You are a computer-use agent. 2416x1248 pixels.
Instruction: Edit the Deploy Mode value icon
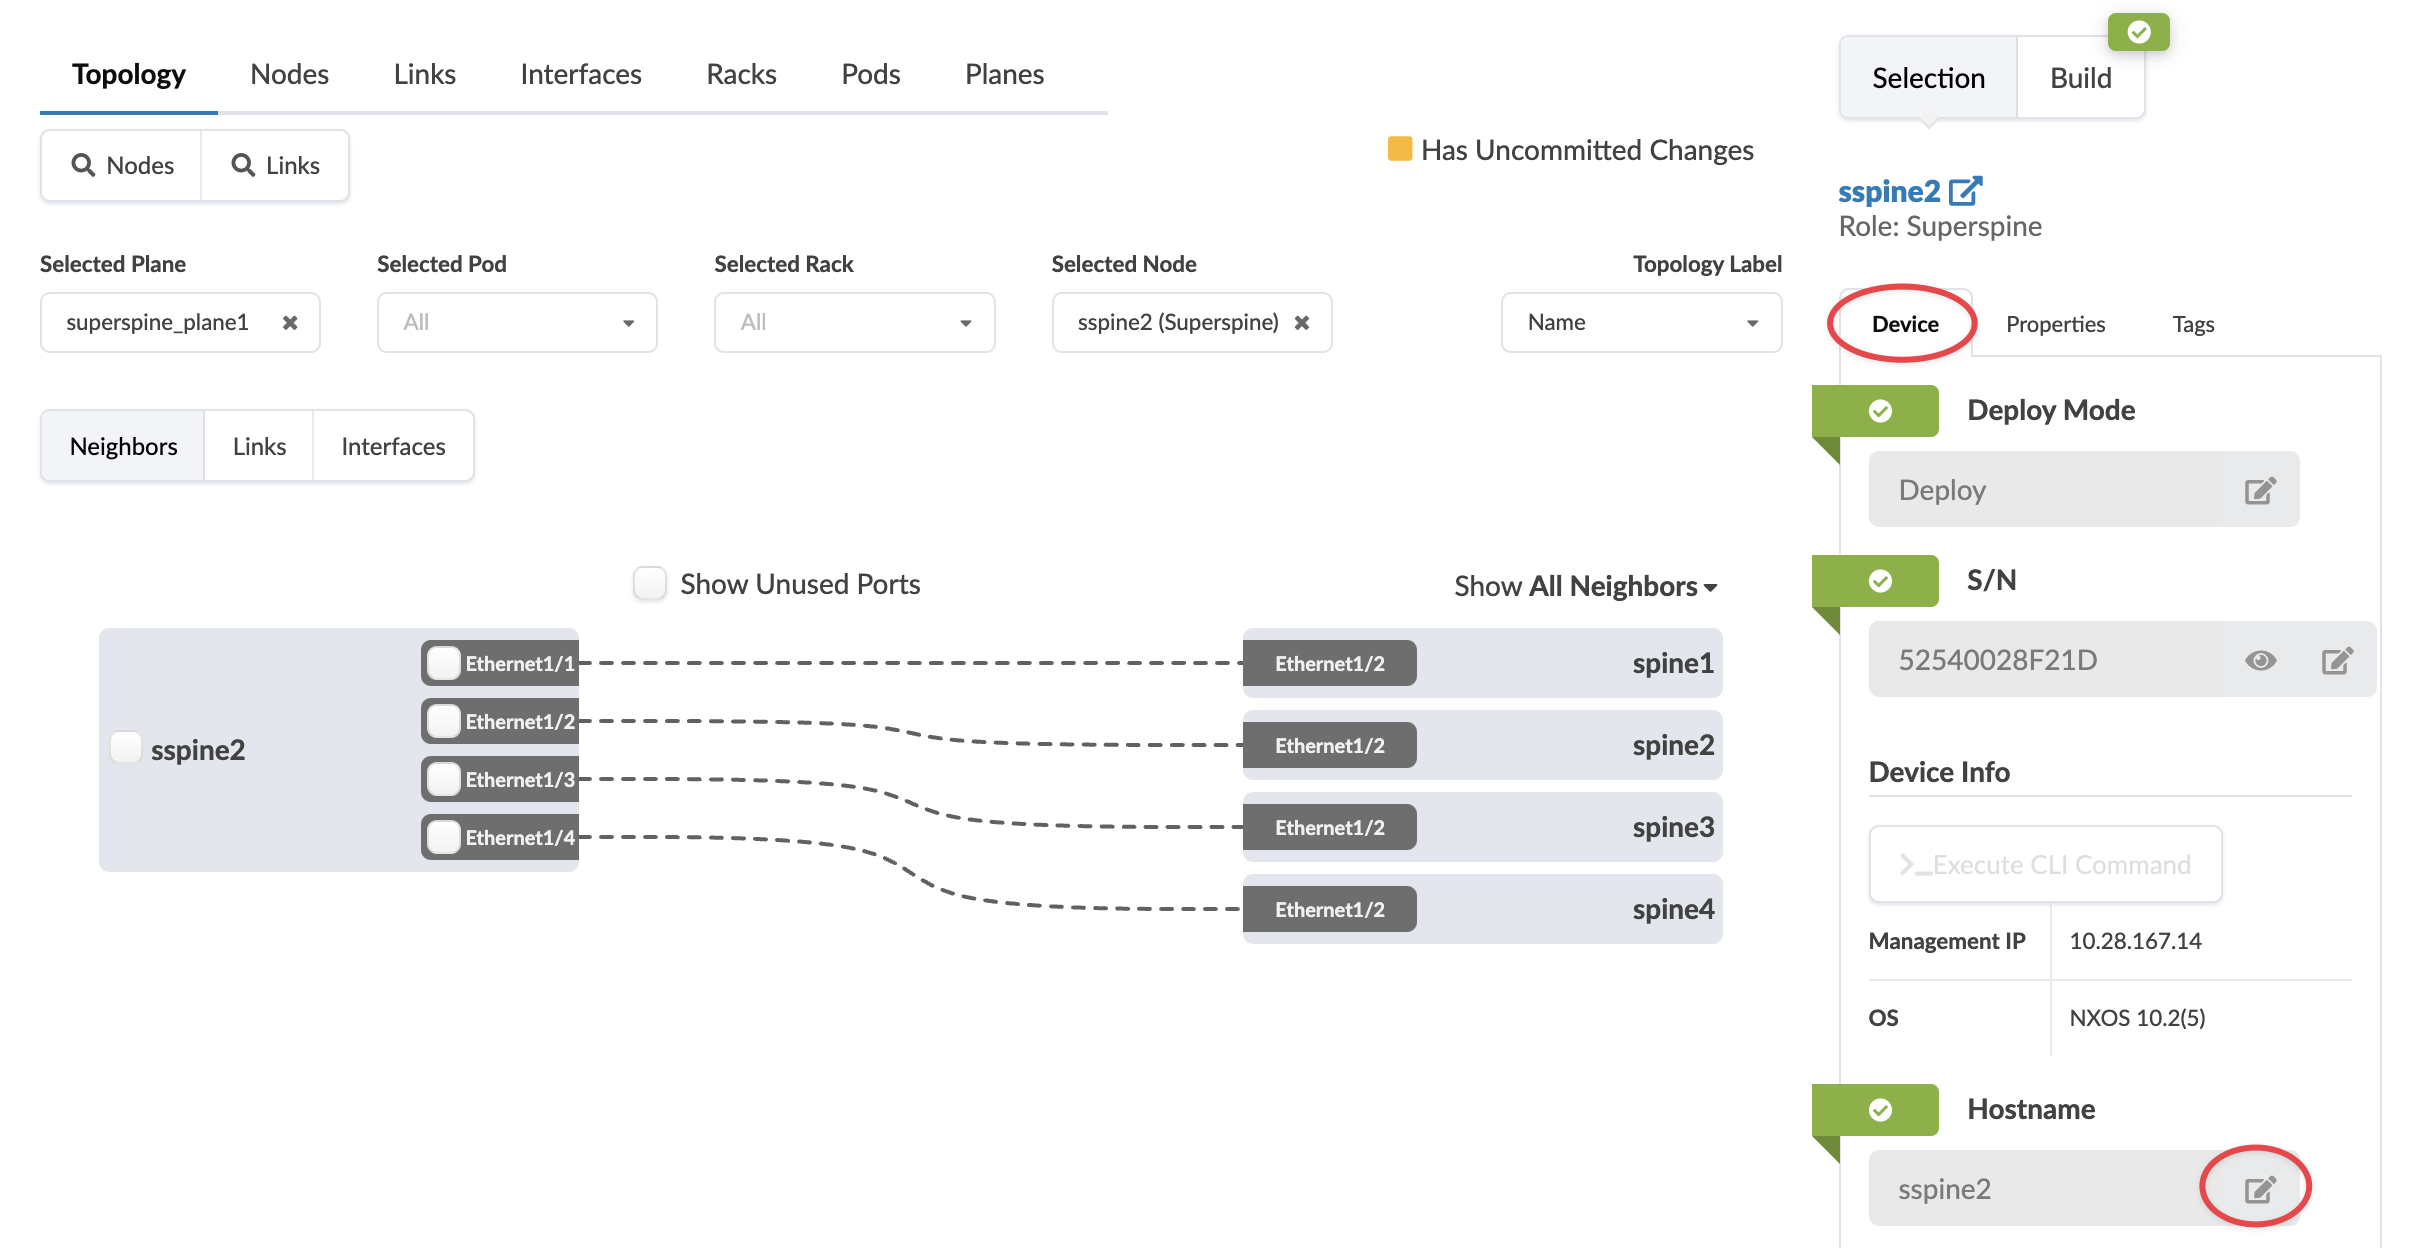tap(2258, 490)
